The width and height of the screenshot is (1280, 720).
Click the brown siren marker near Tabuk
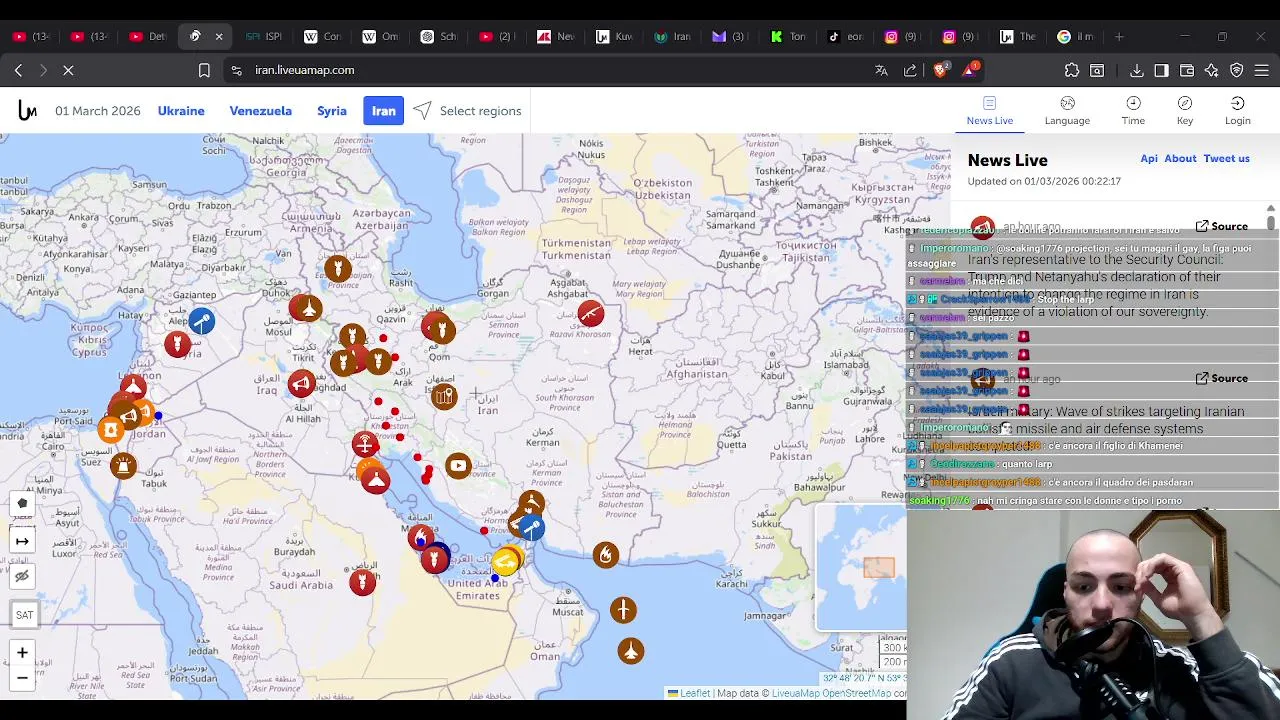(123, 465)
